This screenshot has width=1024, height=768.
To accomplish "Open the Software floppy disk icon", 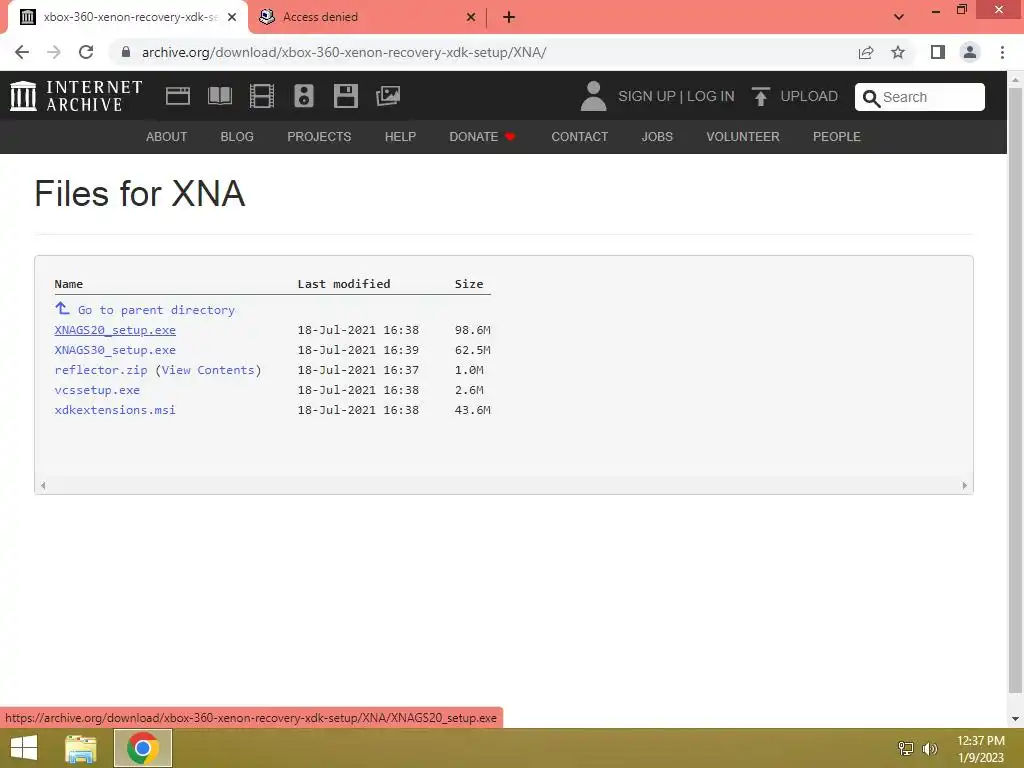I will (345, 96).
